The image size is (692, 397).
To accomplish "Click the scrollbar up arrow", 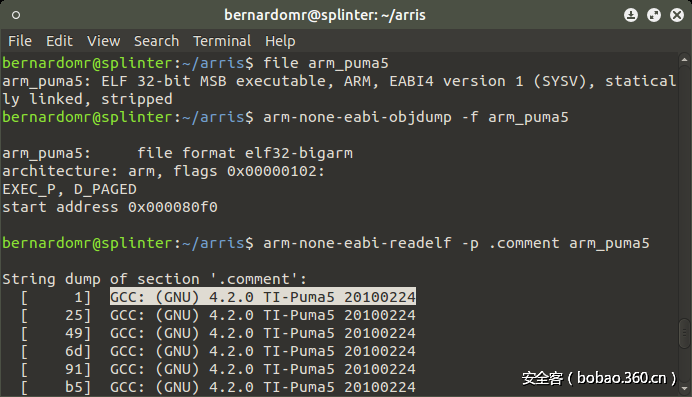I will click(684, 59).
